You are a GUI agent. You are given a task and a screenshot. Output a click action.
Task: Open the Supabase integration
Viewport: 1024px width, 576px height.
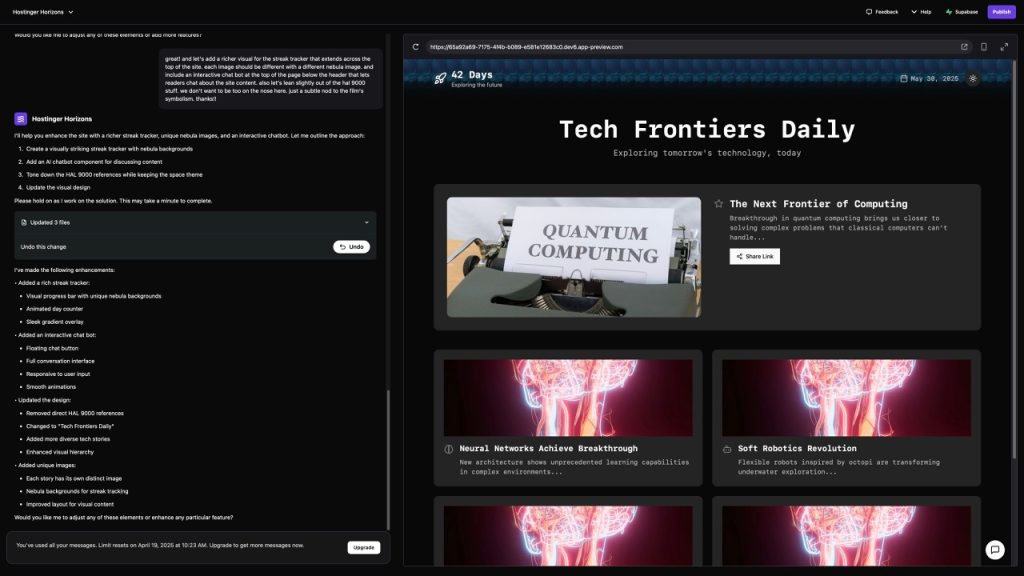961,12
